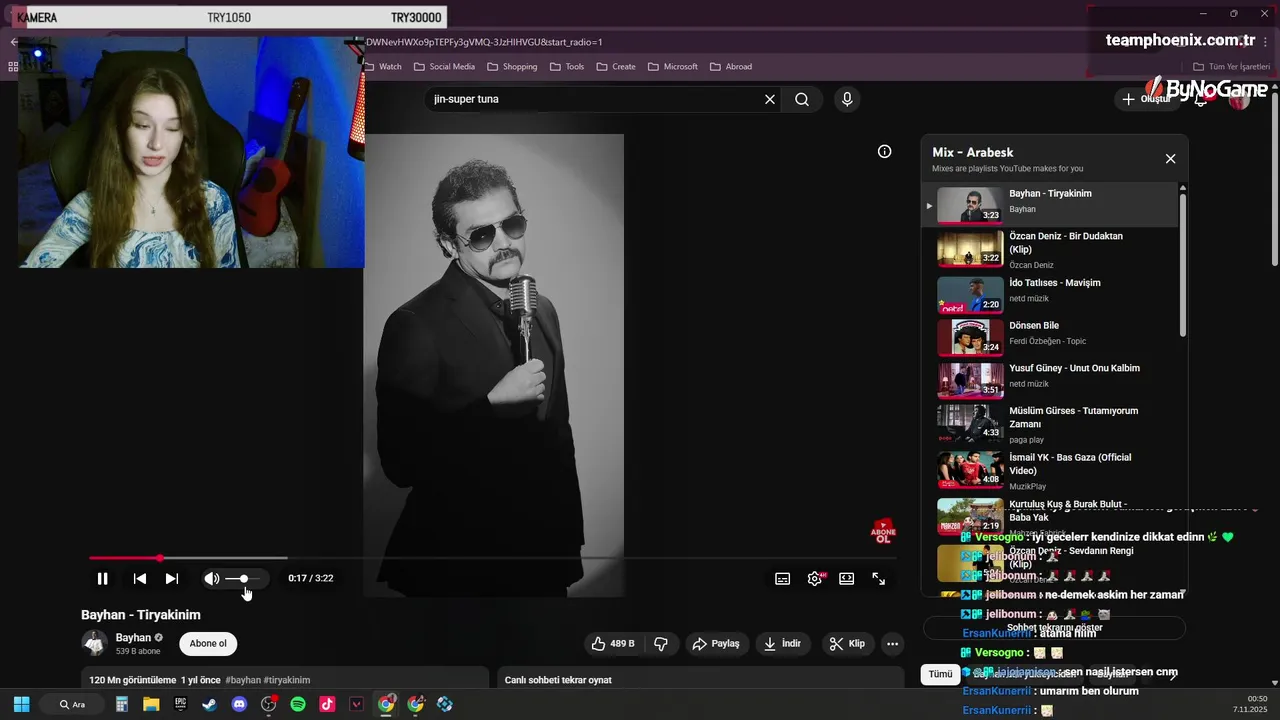This screenshot has width=1280, height=720.
Task: Click the current Bayhan - Tiryakinim playlist entry
Action: coord(1049,205)
